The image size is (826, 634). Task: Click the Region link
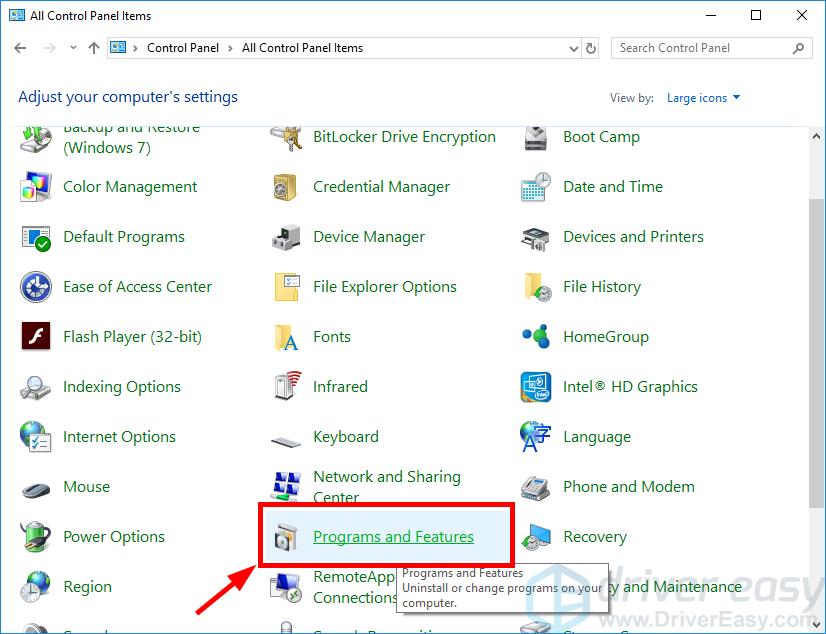87,587
